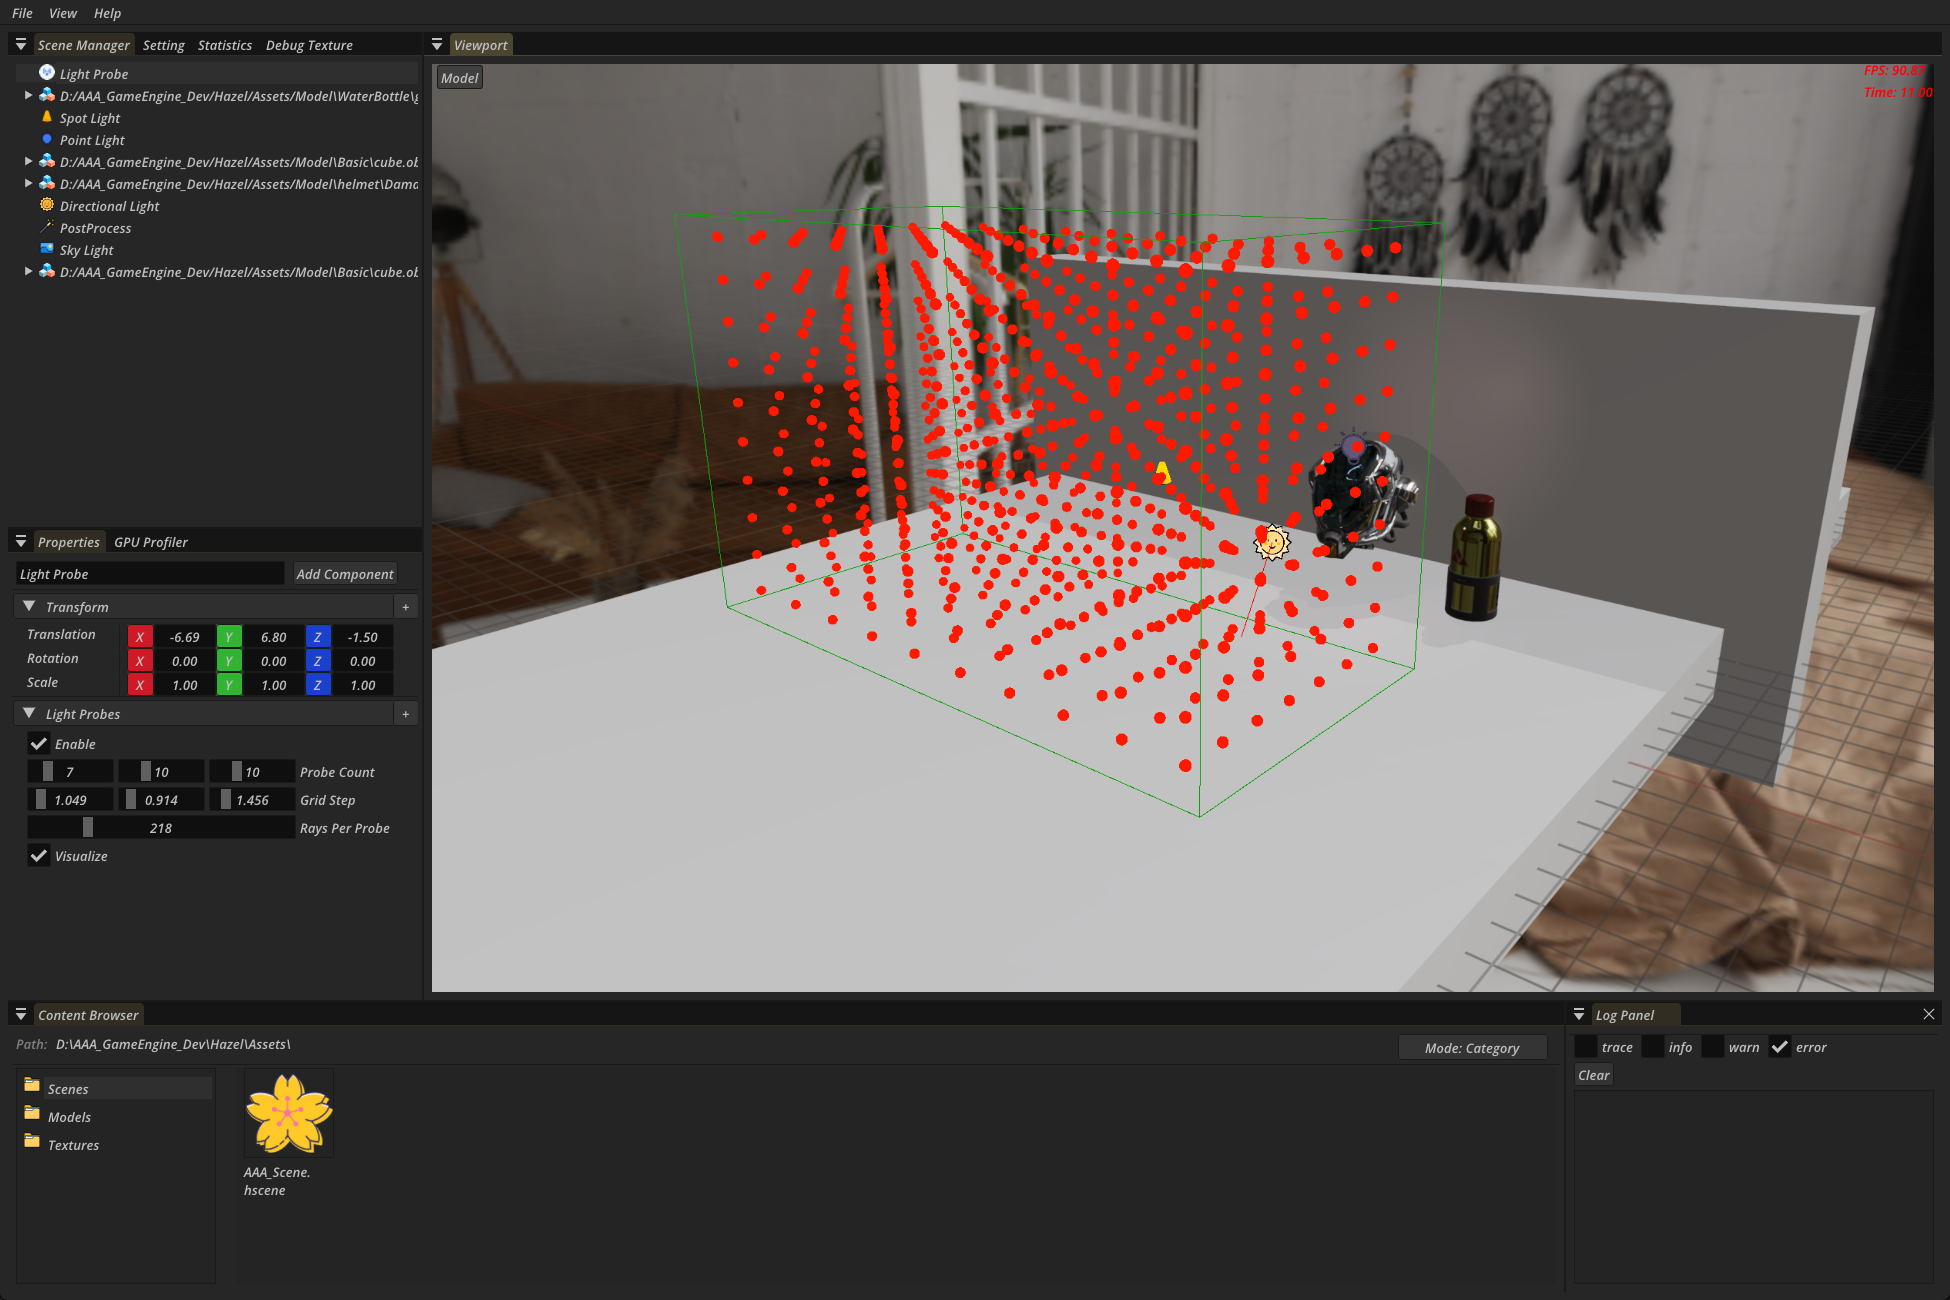Click the Sky Light icon in scene list
This screenshot has width=1950, height=1300.
click(46, 249)
